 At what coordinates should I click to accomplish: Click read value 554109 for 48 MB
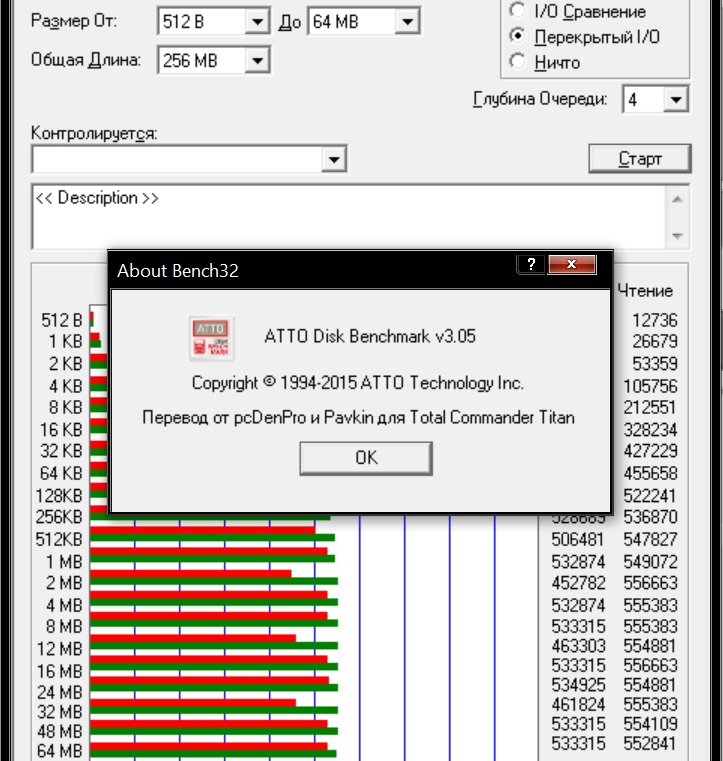pyautogui.click(x=650, y=724)
